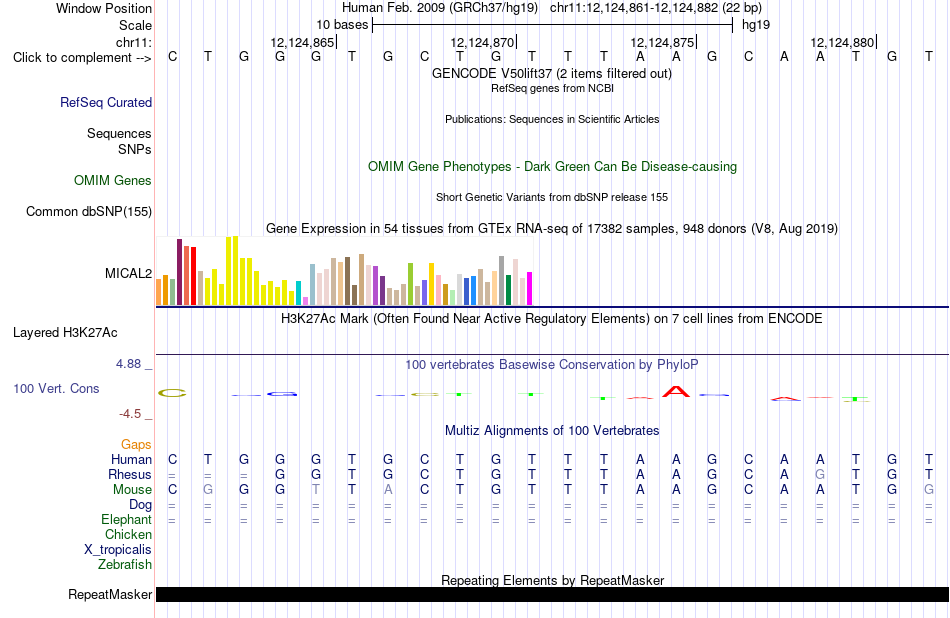This screenshot has width=950, height=618.
Task: Click the yellow C in the PhyloP conservation track
Action: coord(172,393)
